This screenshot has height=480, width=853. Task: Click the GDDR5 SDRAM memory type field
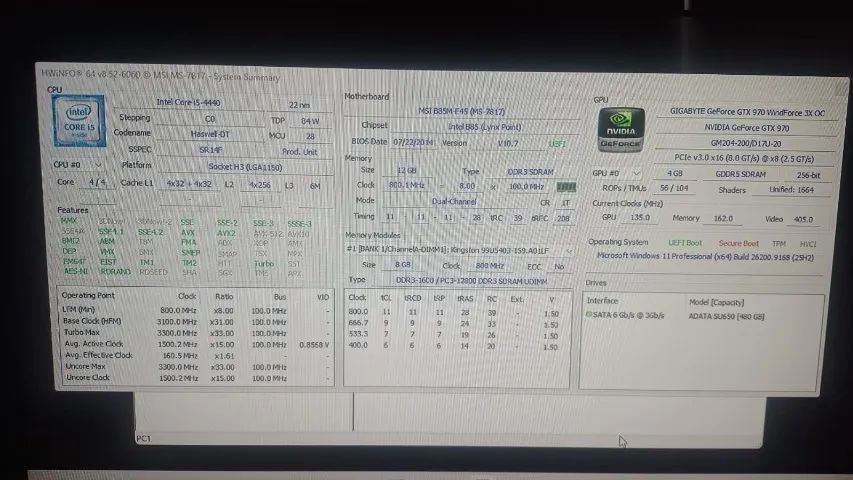(x=740, y=175)
